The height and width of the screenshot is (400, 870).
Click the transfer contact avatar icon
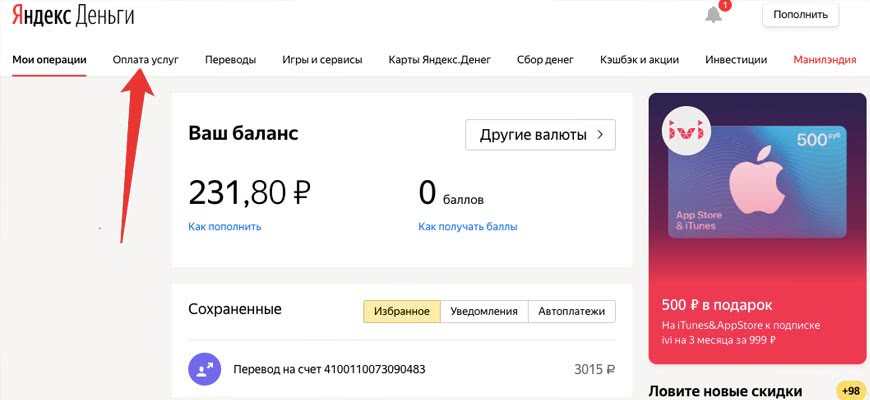pyautogui.click(x=204, y=369)
